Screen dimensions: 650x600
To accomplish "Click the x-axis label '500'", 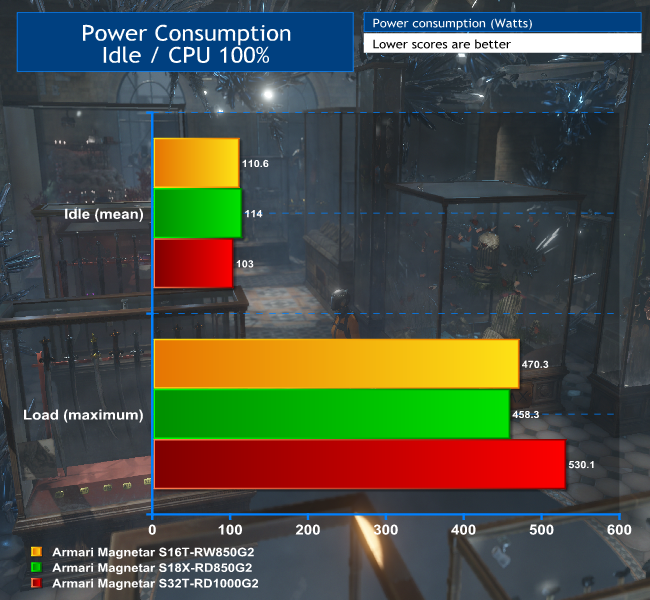I will click(541, 530).
